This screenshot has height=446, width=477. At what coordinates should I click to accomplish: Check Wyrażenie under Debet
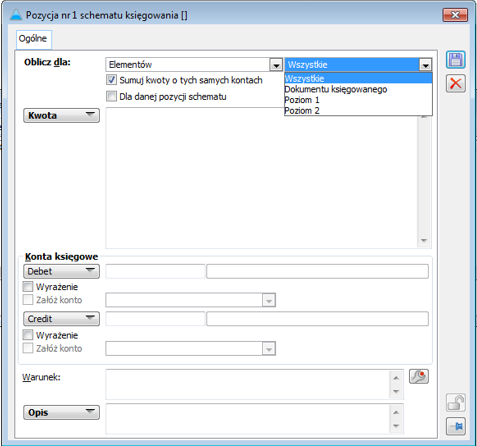click(x=28, y=287)
